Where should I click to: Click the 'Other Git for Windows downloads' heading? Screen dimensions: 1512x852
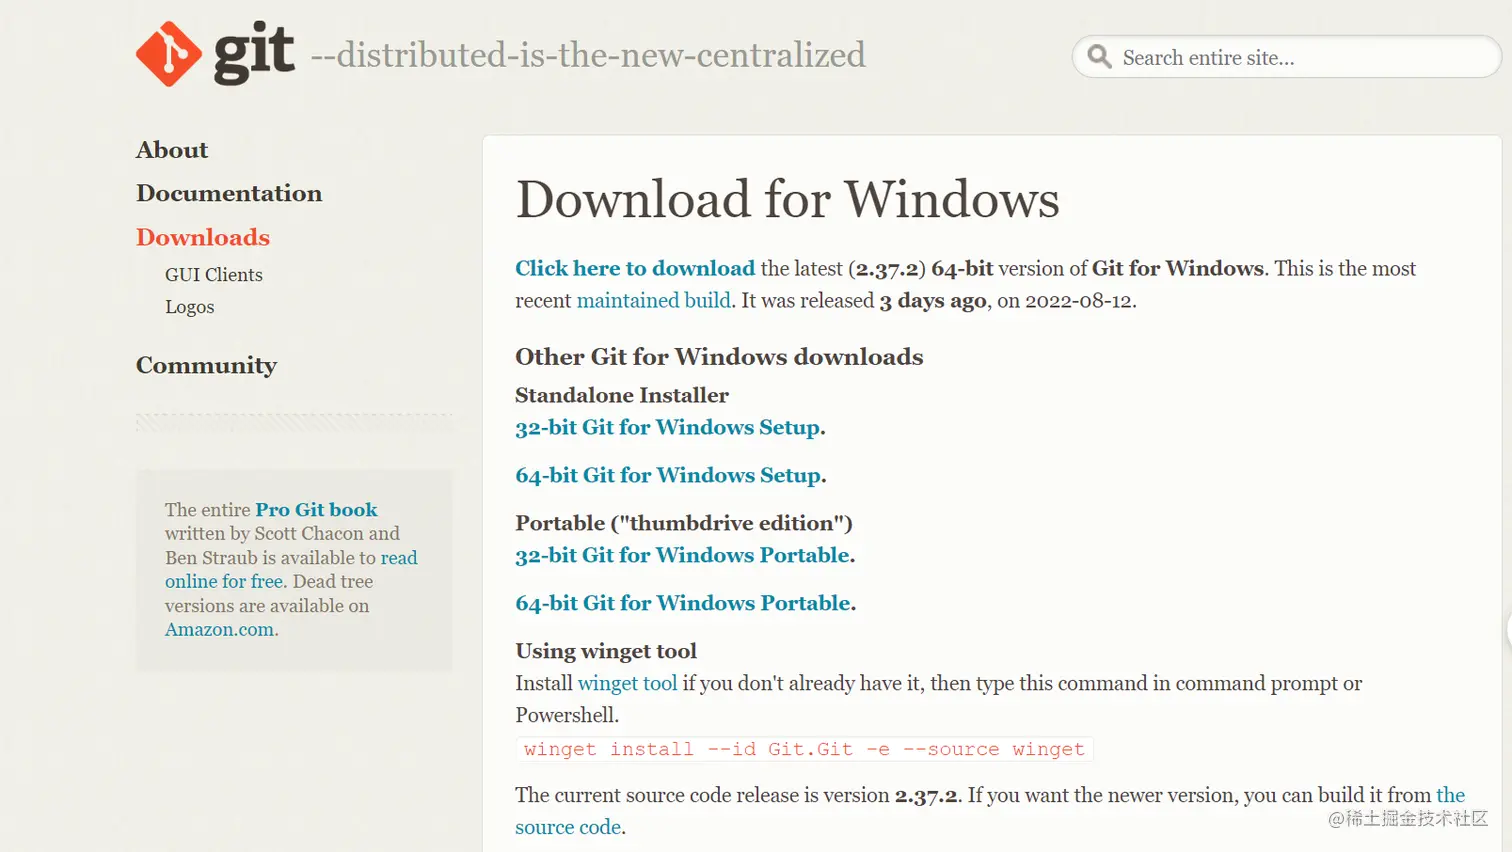click(x=719, y=357)
